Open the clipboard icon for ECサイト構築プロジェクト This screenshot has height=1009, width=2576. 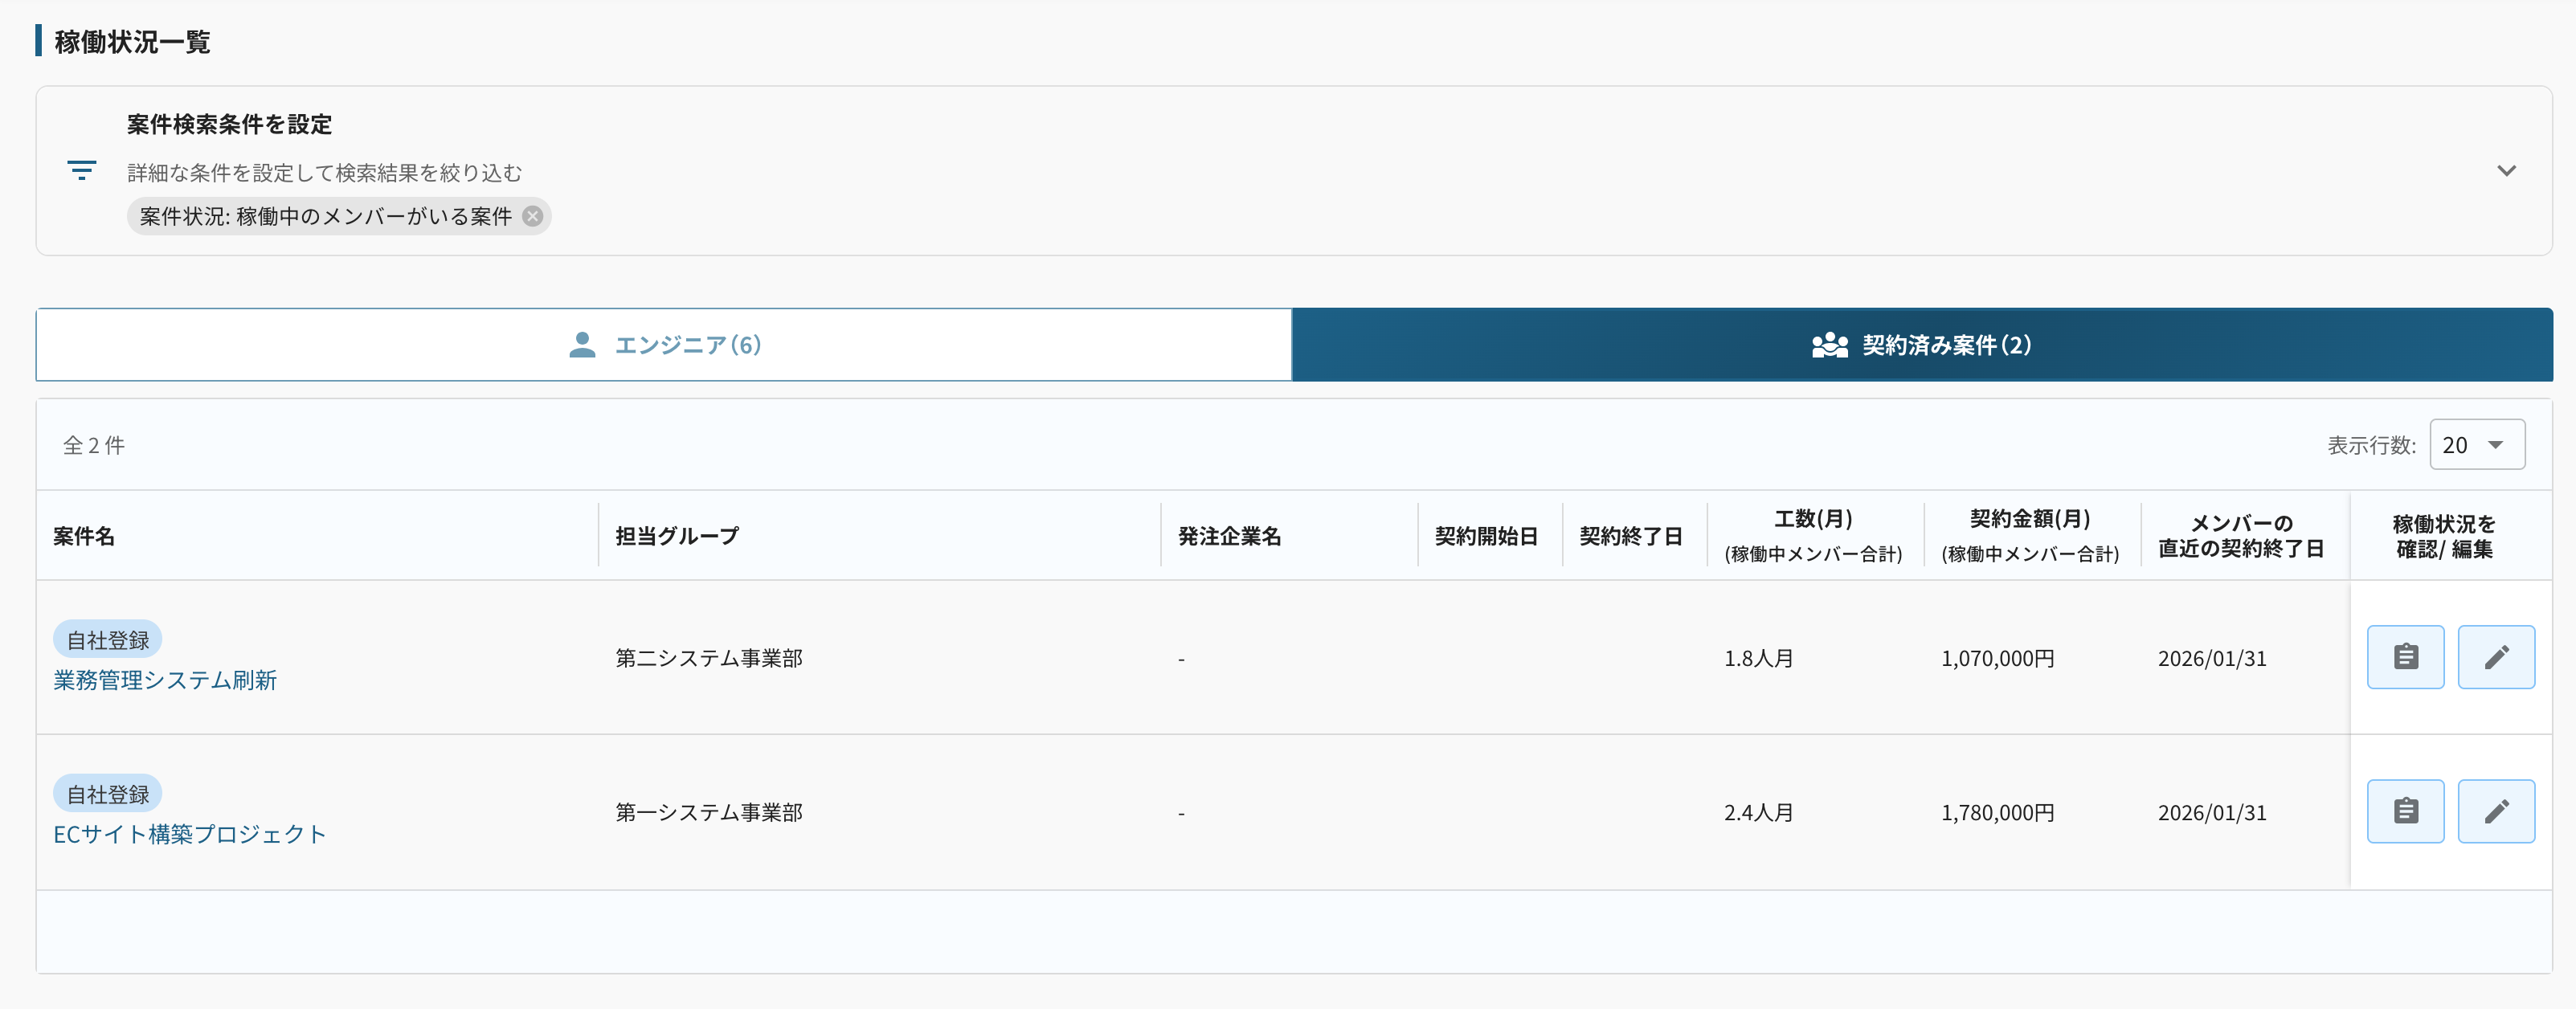coord(2405,811)
